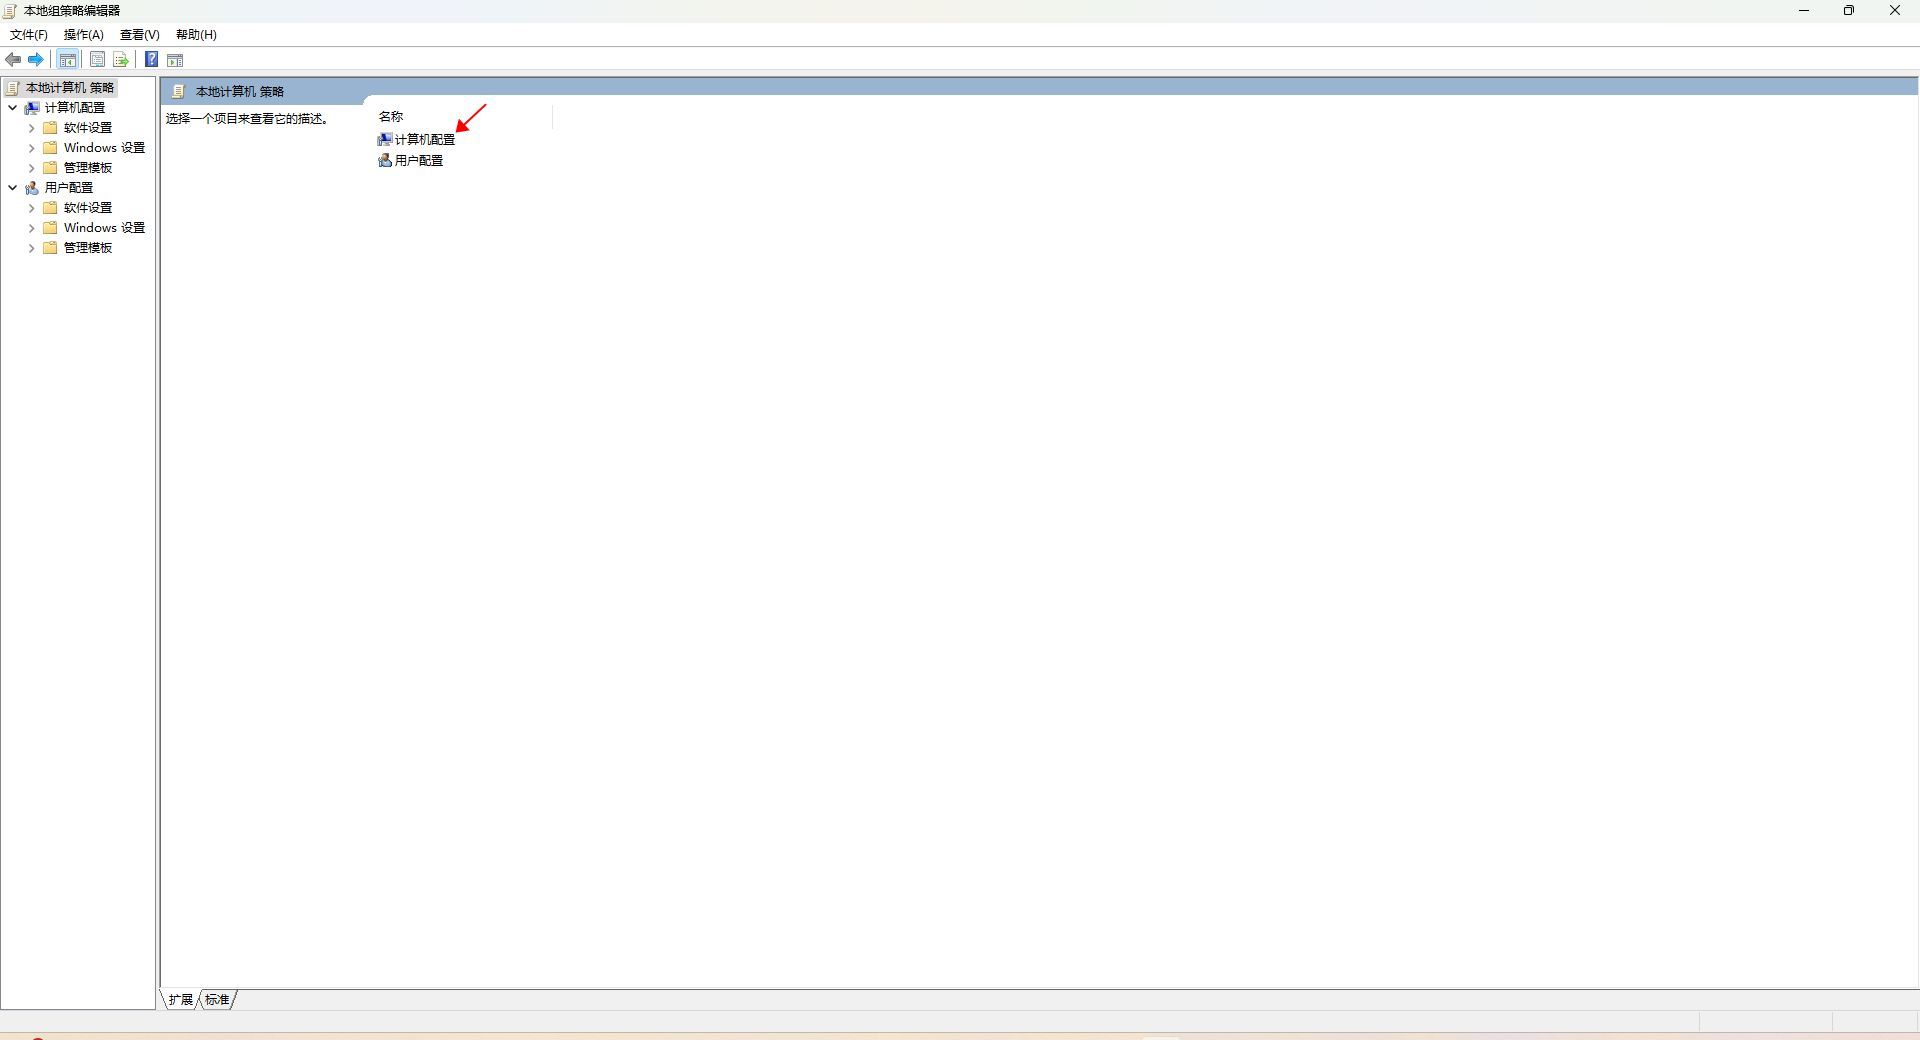Open the Help toolbar icon
Image resolution: width=1920 pixels, height=1040 pixels.
click(x=151, y=60)
